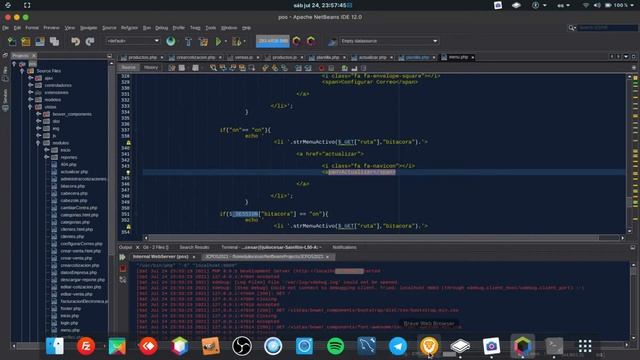The width and height of the screenshot is (640, 360).
Task: Click the second hexagon profiler icon
Action: (x=311, y=41)
